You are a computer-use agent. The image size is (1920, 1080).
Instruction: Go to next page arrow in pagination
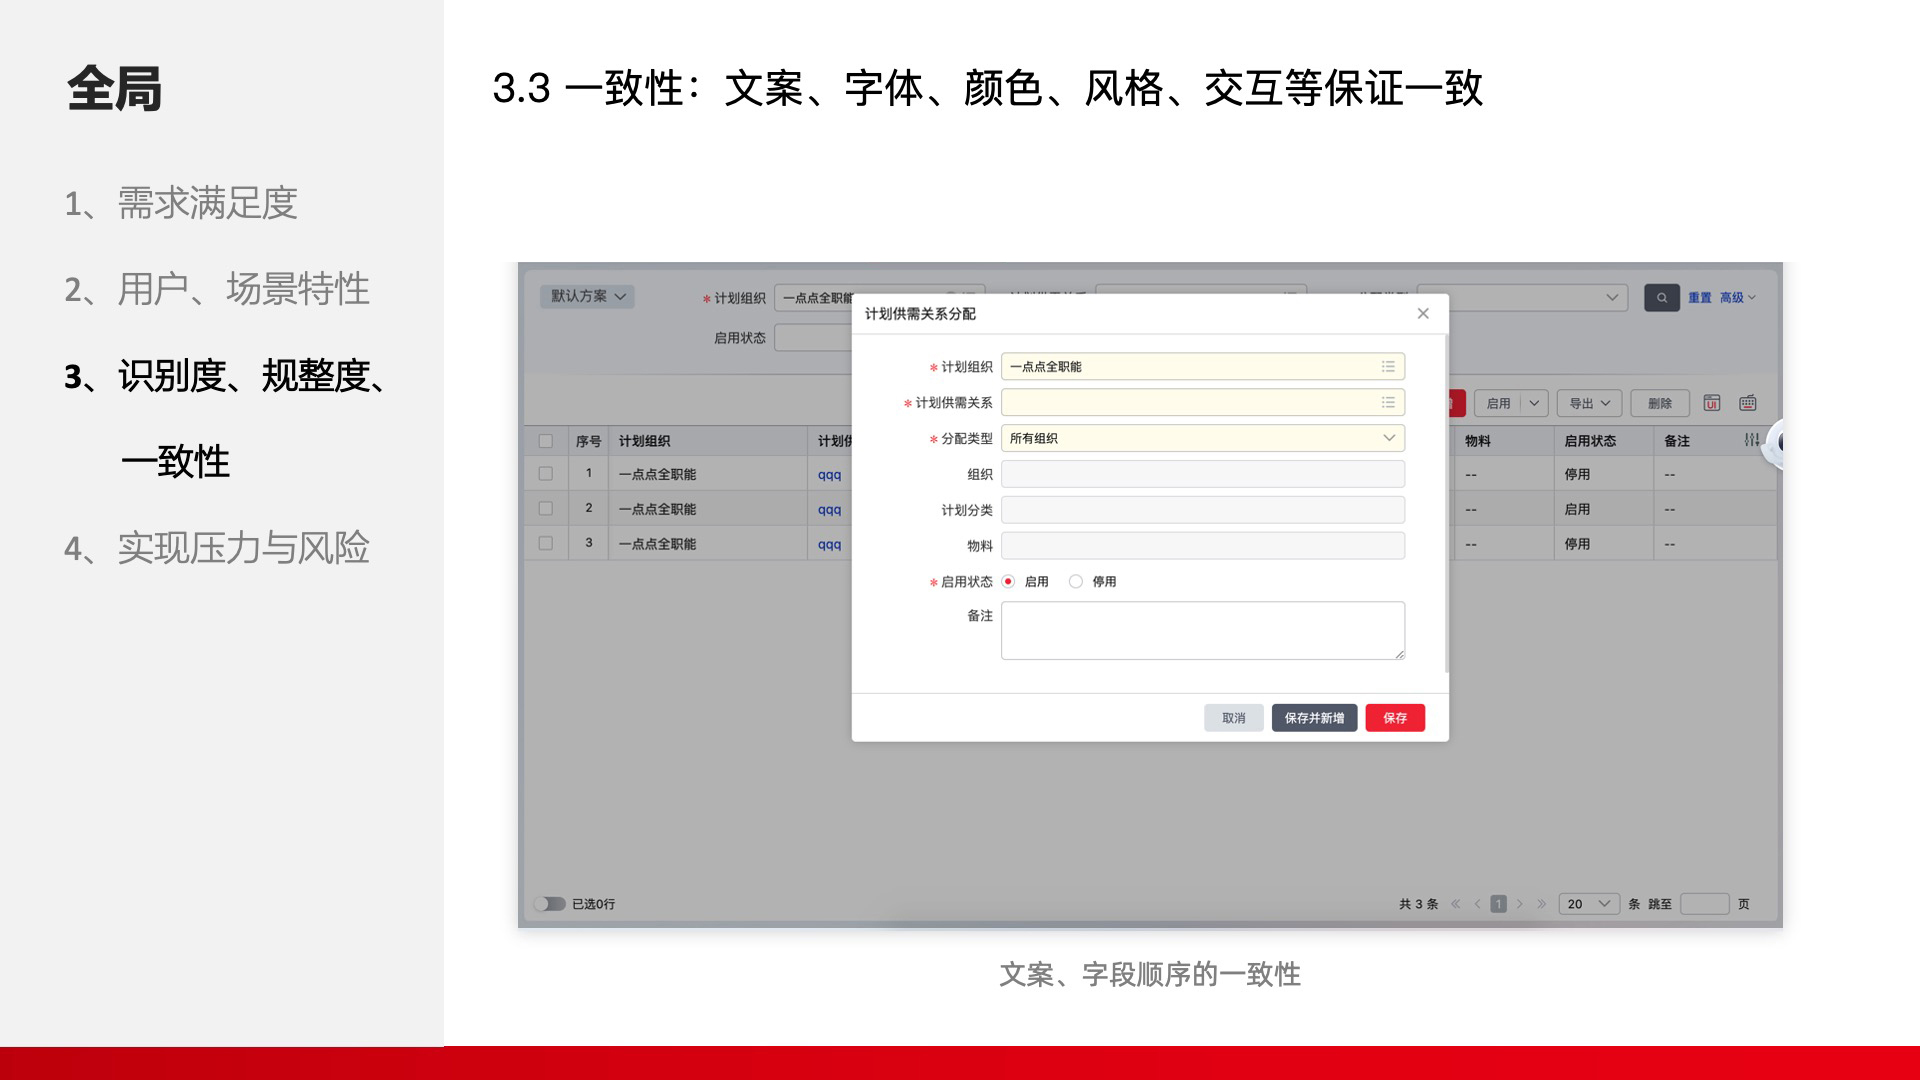pos(1520,904)
